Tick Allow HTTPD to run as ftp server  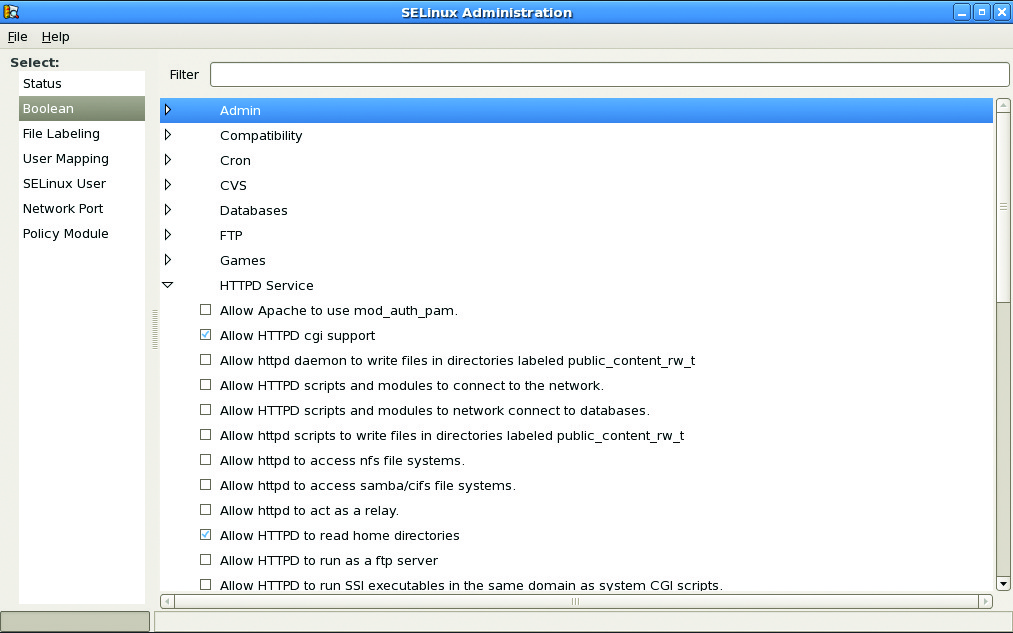pos(206,560)
